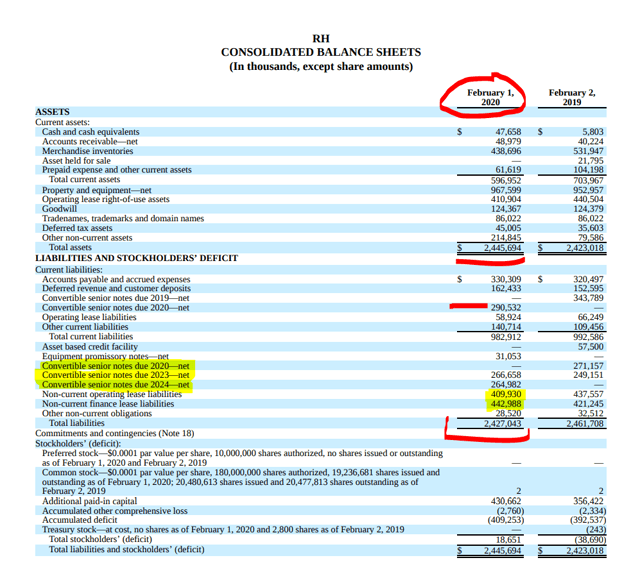The image size is (640, 567).
Task: Click 'Merchandise inventories' label
Action: point(87,151)
